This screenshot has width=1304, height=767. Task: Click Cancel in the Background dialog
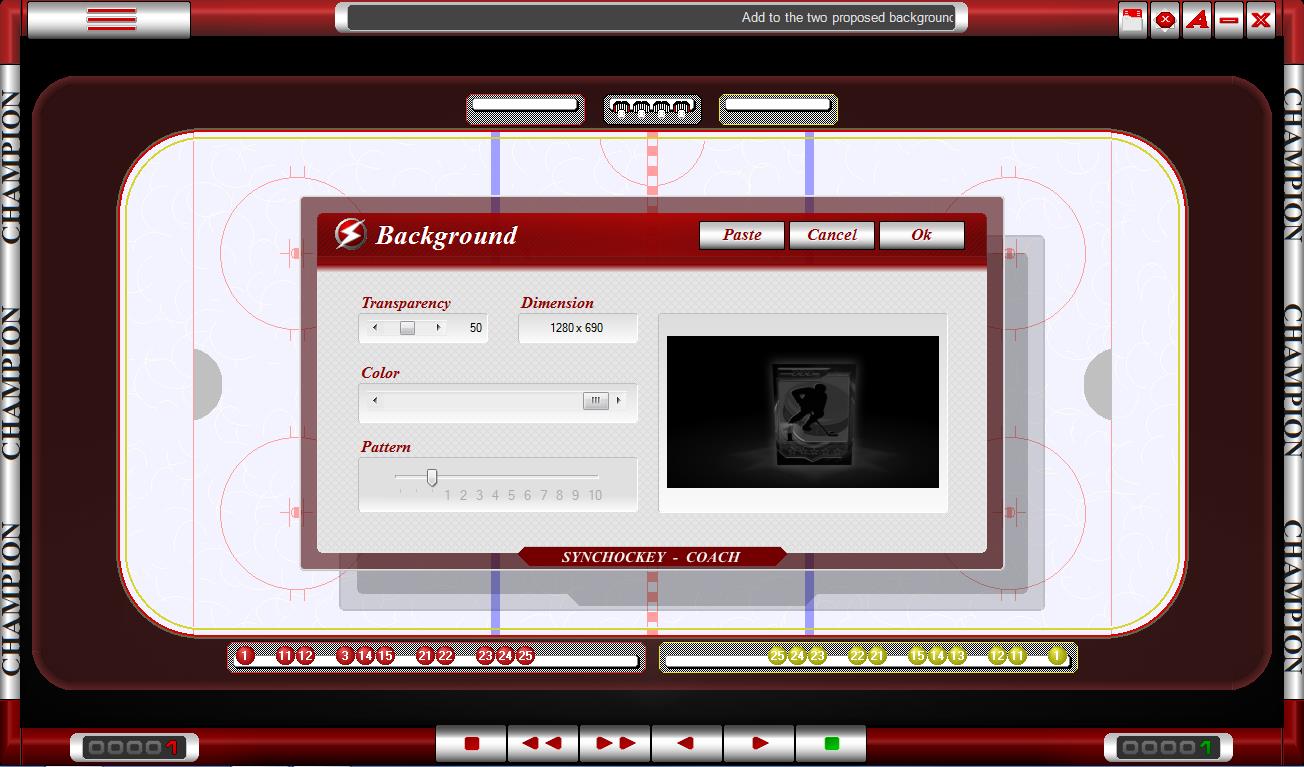coord(831,235)
